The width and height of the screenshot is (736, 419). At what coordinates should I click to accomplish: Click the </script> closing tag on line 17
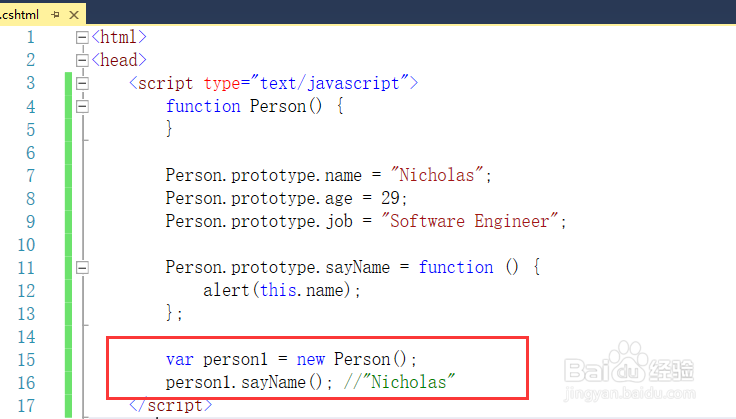point(170,405)
